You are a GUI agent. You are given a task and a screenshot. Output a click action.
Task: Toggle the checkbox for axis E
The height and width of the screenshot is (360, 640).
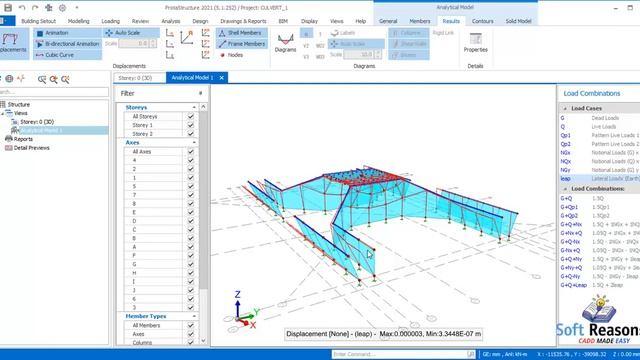tap(191, 212)
